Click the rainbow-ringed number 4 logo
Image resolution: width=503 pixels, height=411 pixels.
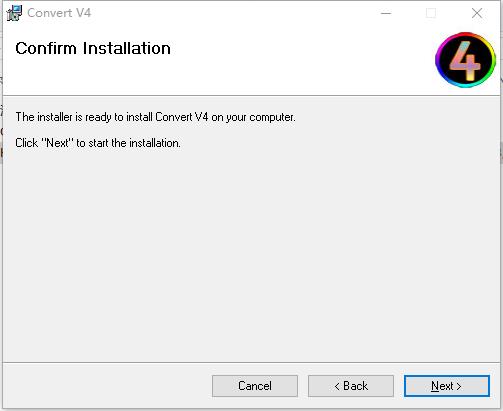(465, 60)
